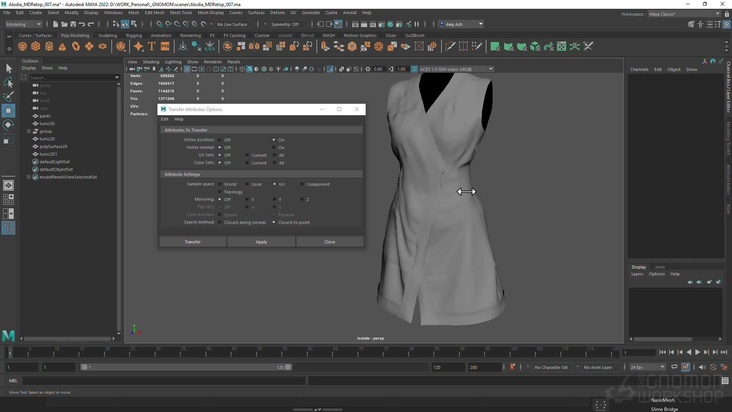
Task: Click the Outliner search field
Action: click(72, 77)
